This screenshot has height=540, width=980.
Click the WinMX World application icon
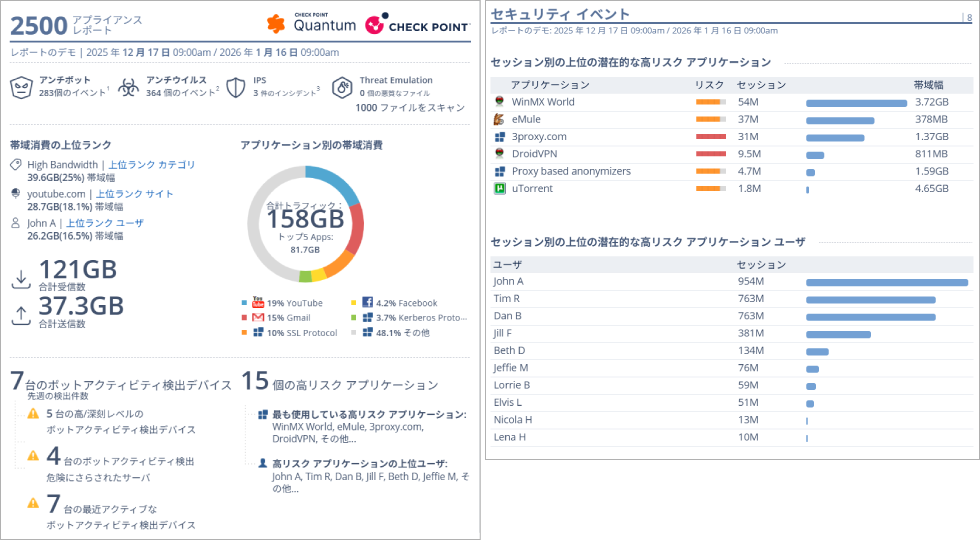(499, 102)
